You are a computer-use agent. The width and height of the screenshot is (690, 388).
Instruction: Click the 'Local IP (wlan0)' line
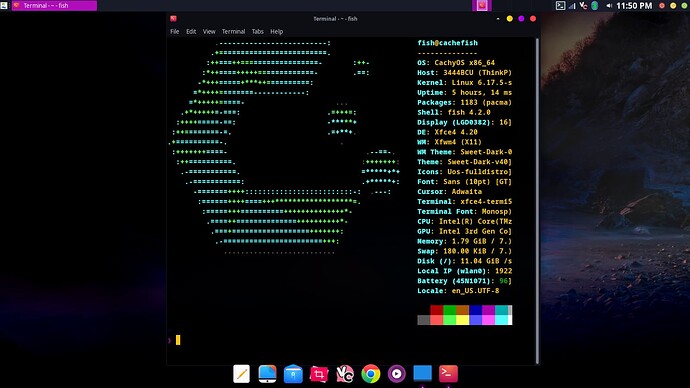tap(465, 271)
